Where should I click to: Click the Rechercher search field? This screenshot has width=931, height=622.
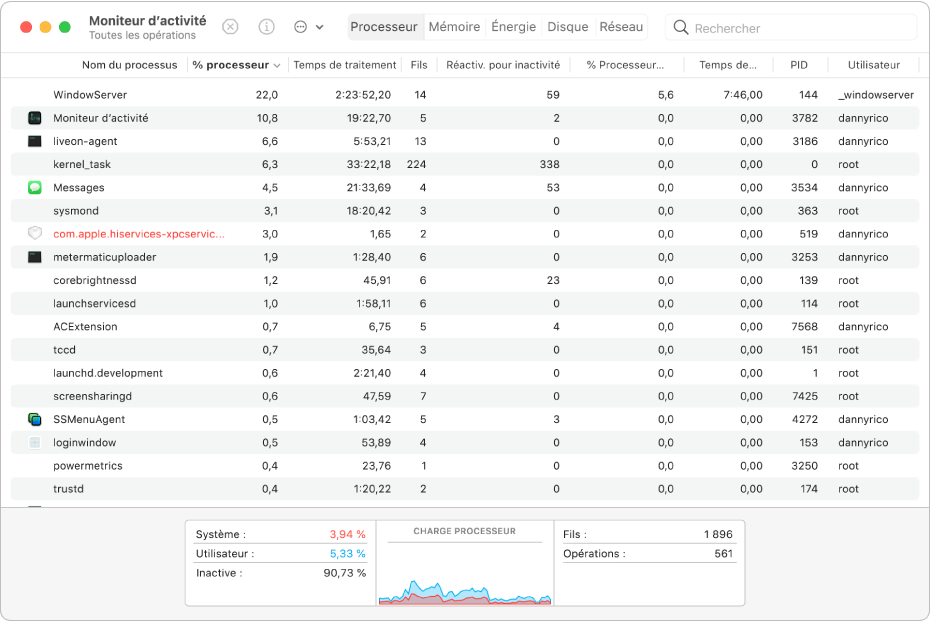coord(791,28)
